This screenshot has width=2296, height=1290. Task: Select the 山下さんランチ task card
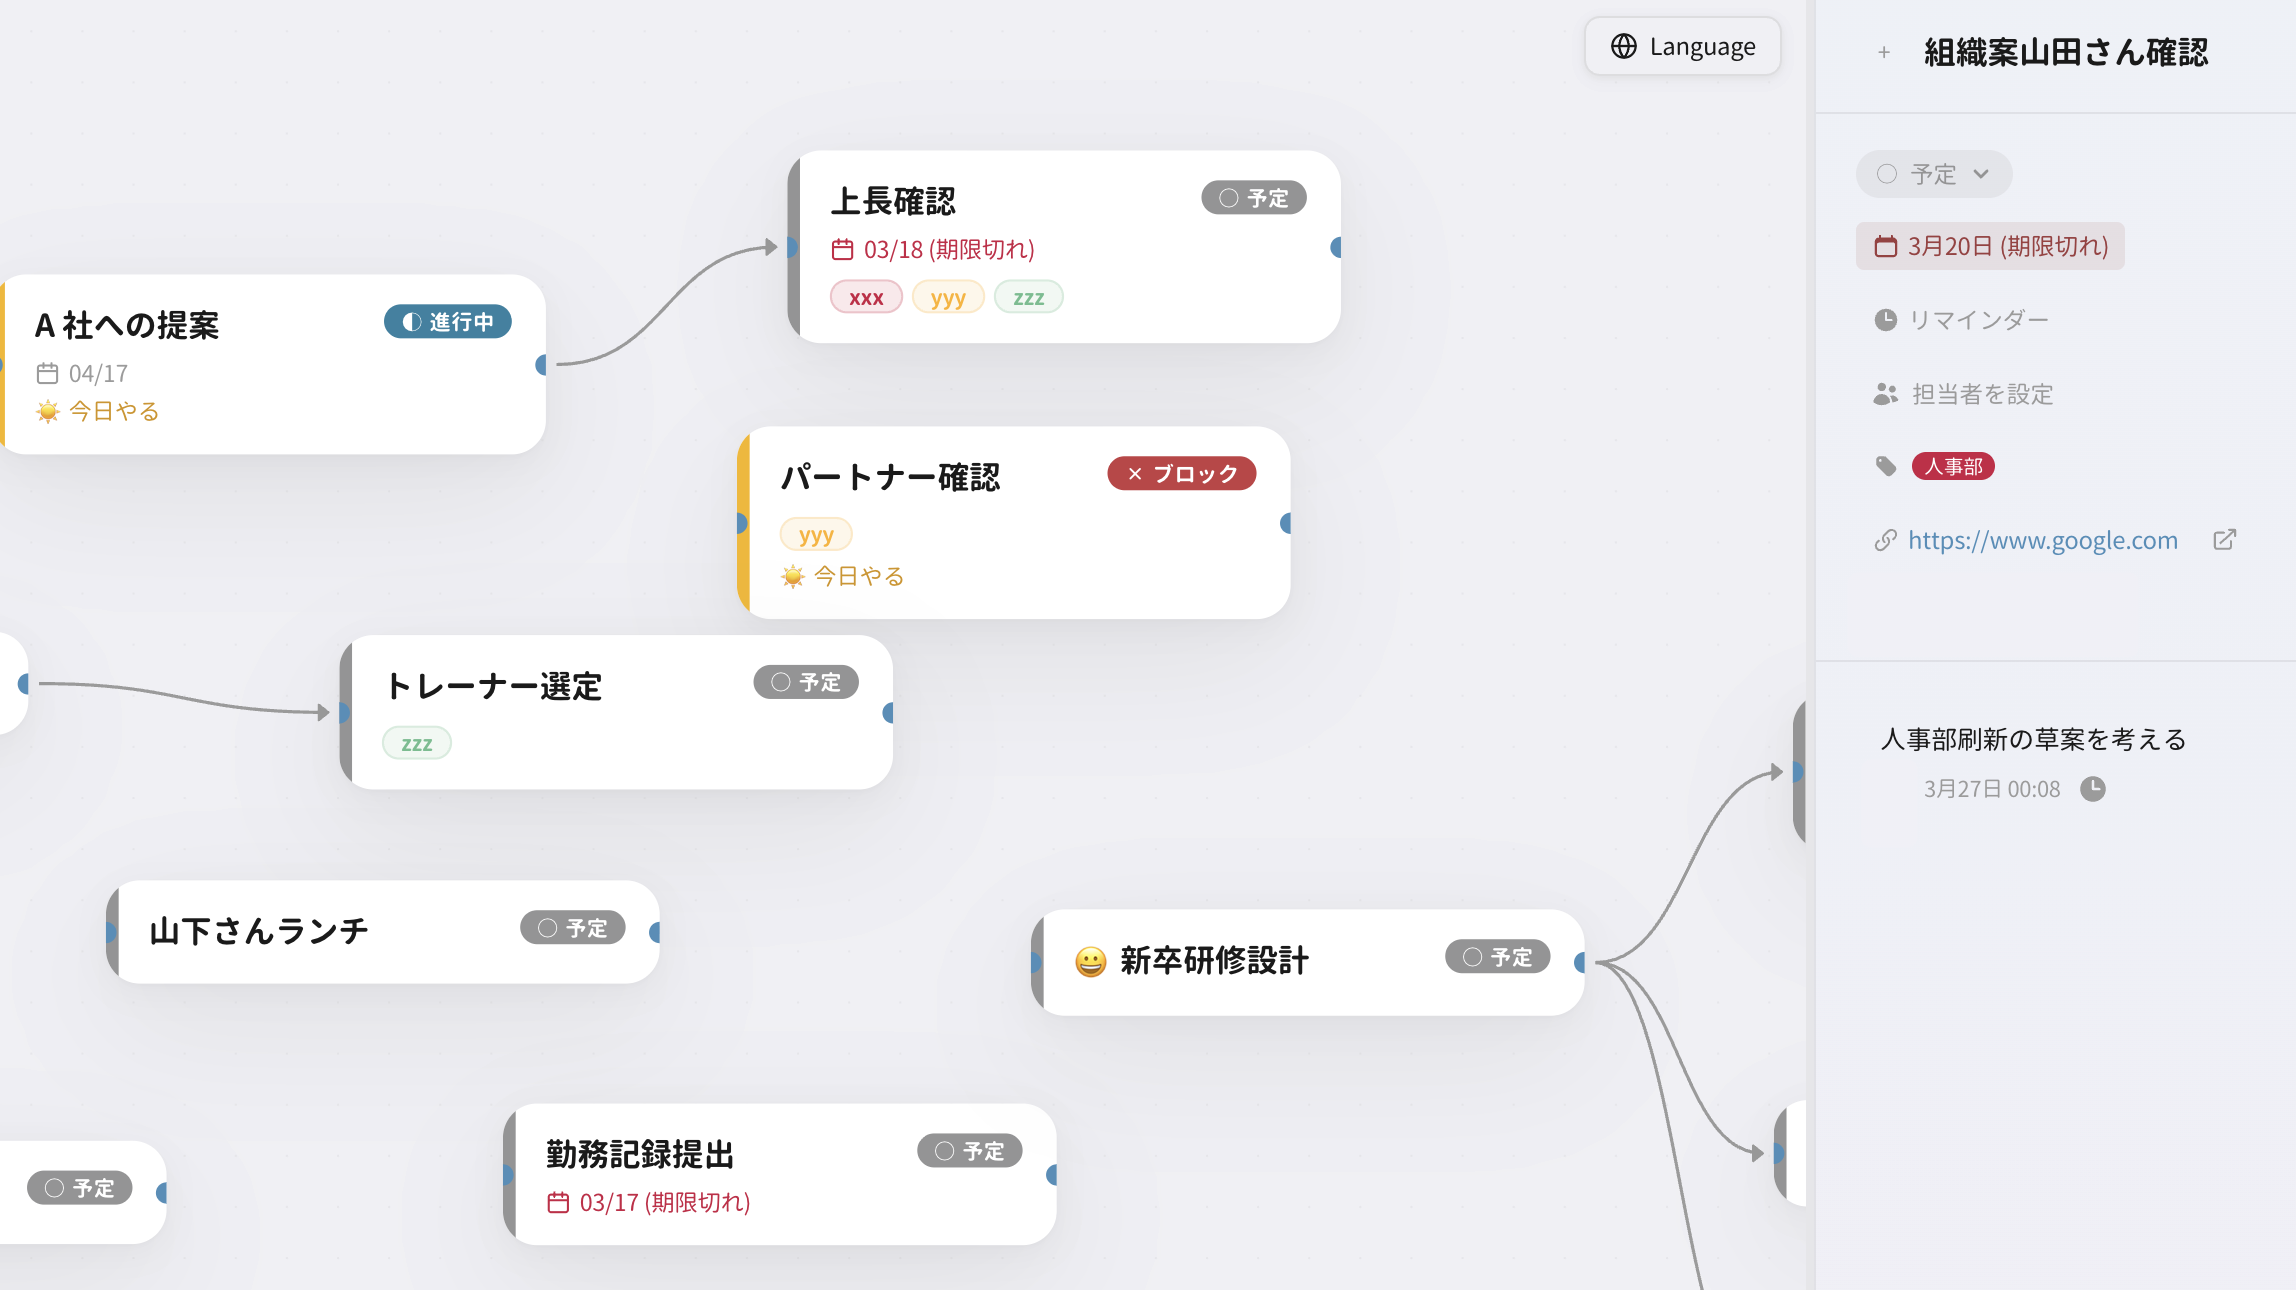click(x=382, y=931)
